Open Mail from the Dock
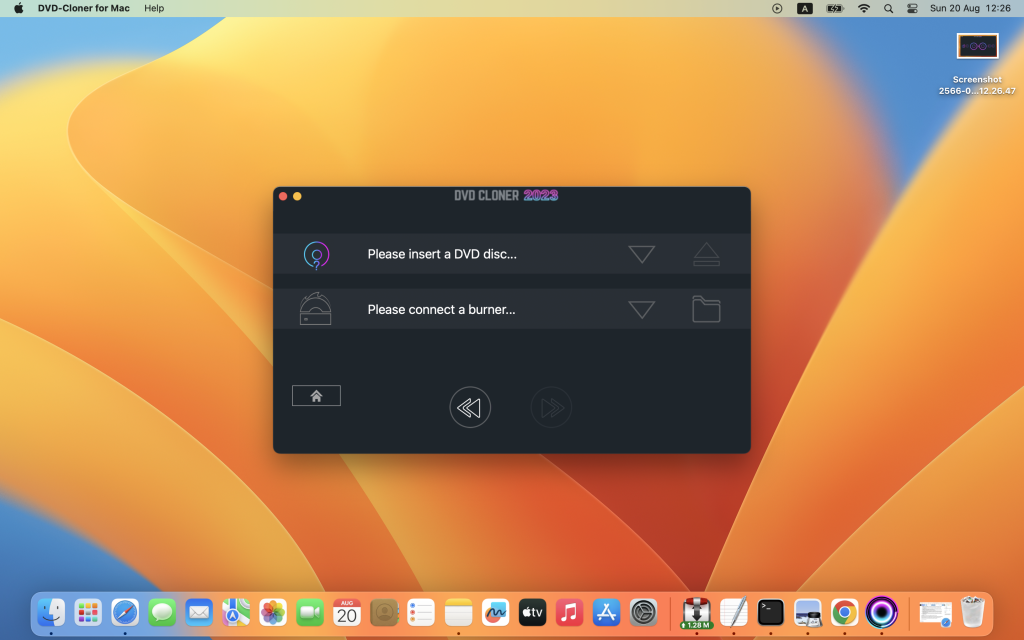1024x640 pixels. point(199,613)
